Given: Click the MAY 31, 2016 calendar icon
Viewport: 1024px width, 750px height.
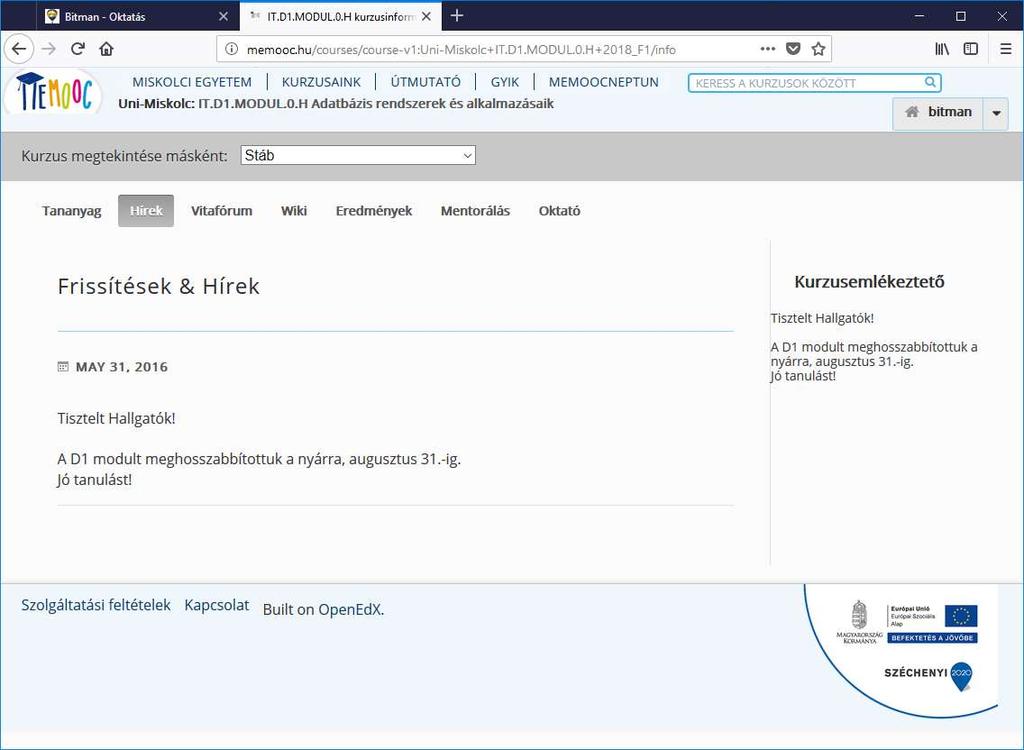Looking at the screenshot, I should [63, 367].
